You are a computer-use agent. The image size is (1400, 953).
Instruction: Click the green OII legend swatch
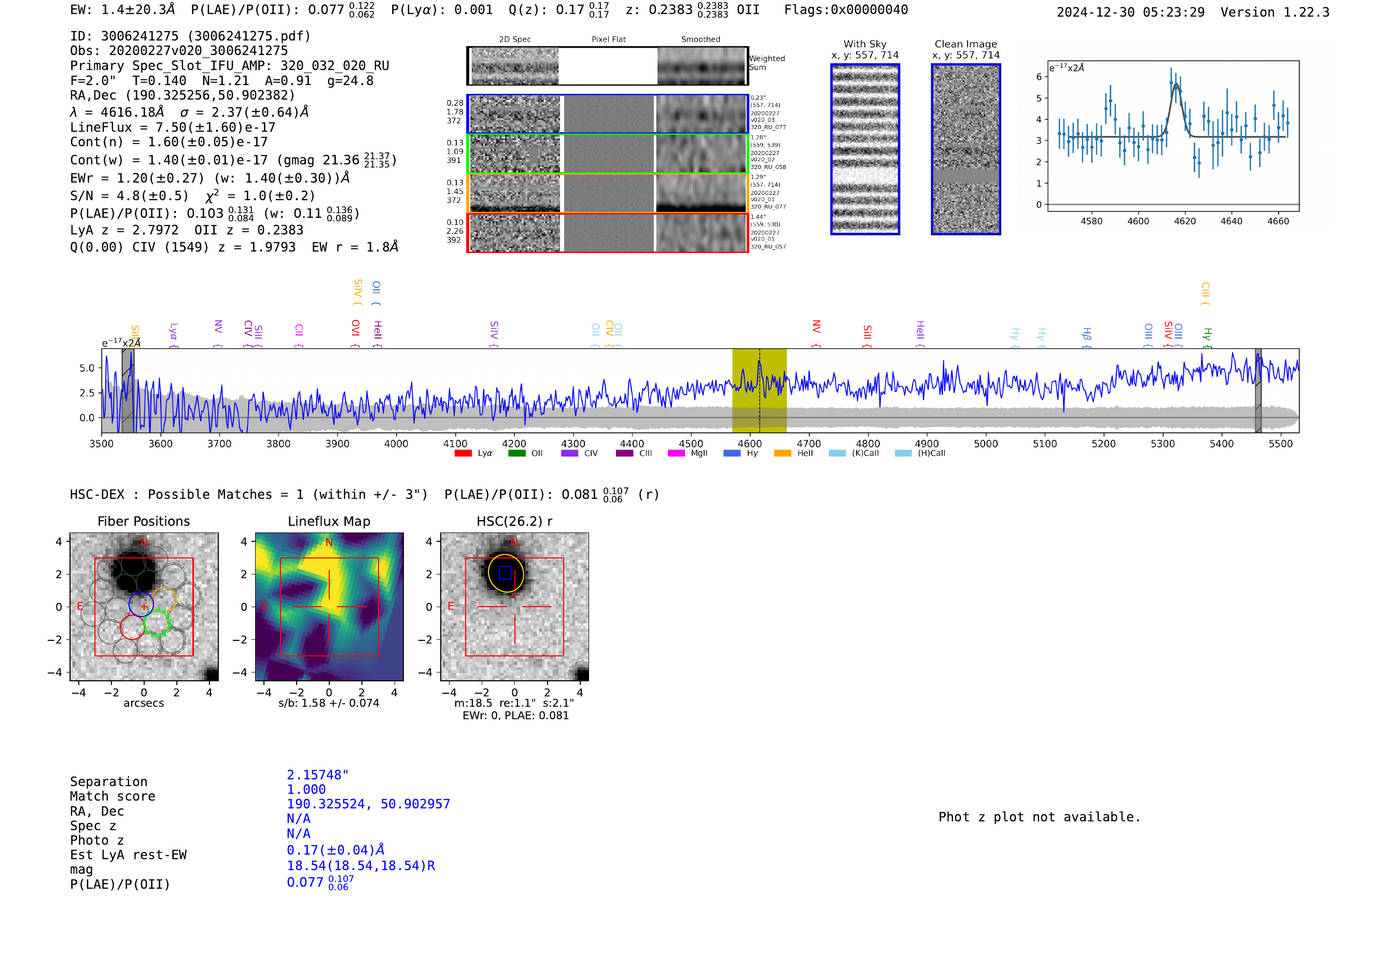[x=516, y=453]
